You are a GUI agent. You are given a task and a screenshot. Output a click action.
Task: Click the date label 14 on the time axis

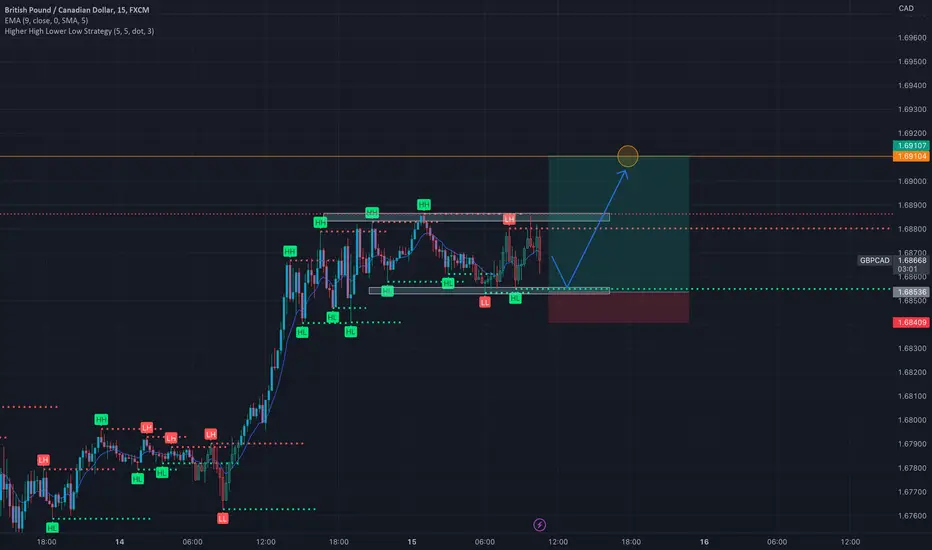pyautogui.click(x=119, y=542)
